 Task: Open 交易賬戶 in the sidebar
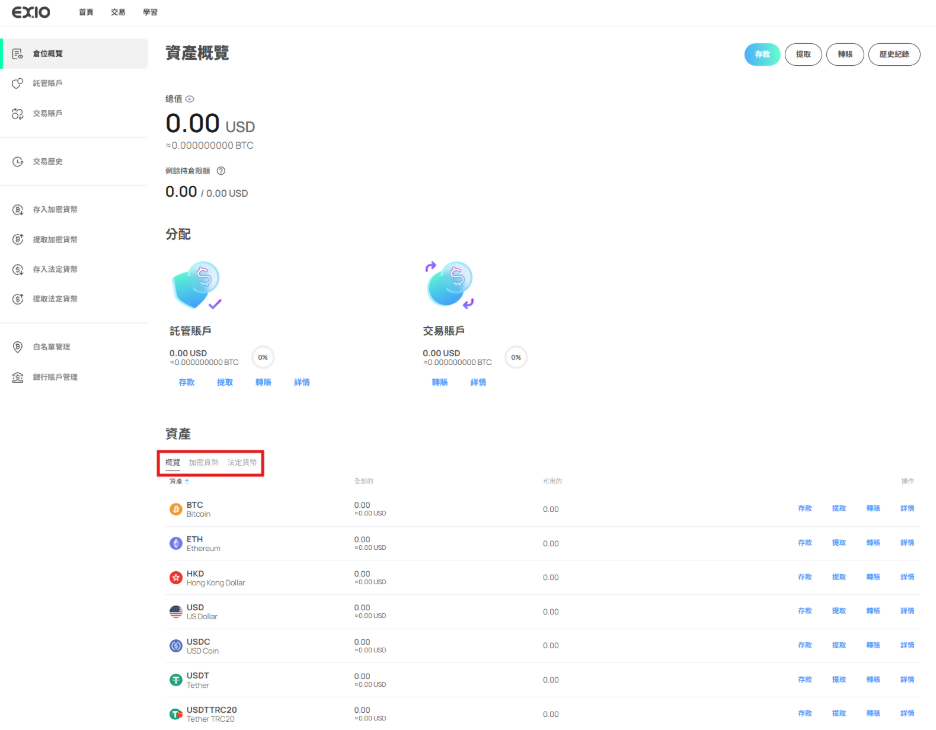pyautogui.click(x=47, y=114)
